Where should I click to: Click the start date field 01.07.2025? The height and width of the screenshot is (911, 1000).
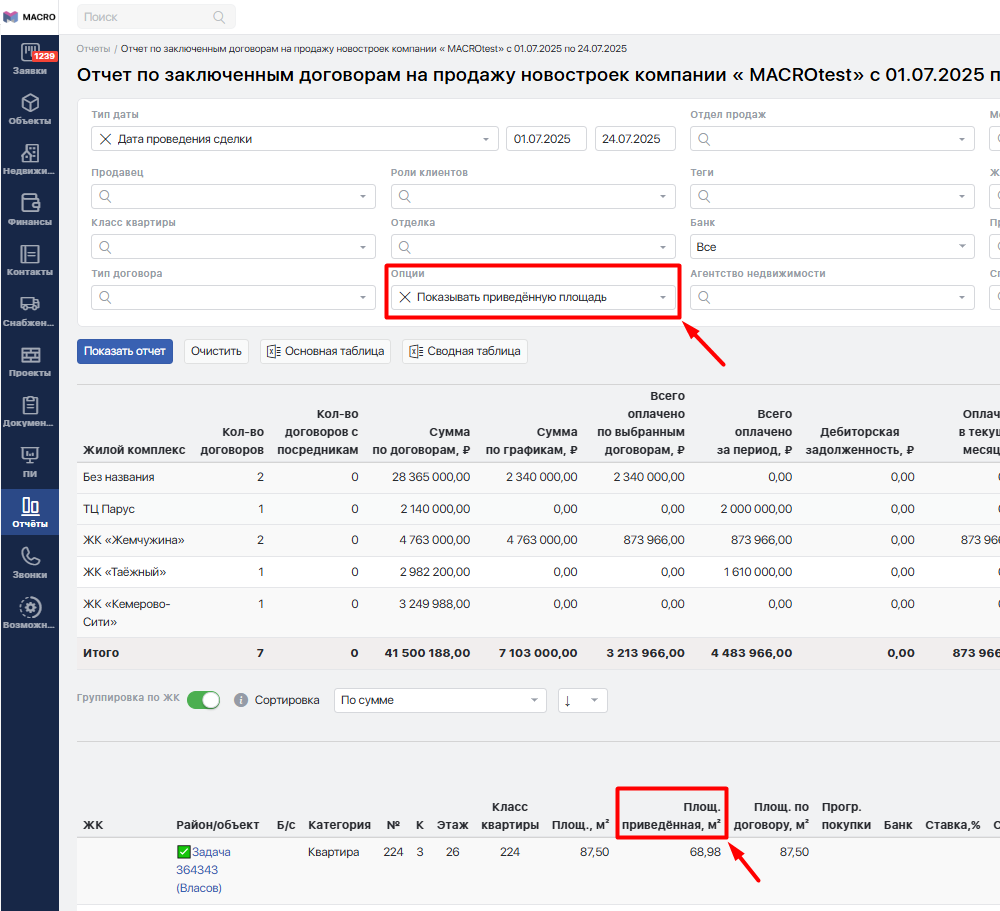pos(545,139)
